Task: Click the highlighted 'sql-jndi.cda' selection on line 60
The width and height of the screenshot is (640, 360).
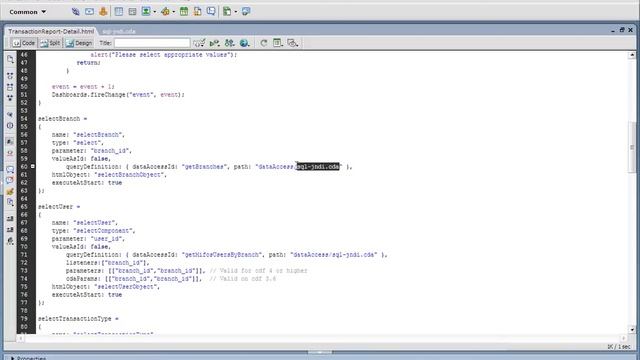Action: coord(318,167)
